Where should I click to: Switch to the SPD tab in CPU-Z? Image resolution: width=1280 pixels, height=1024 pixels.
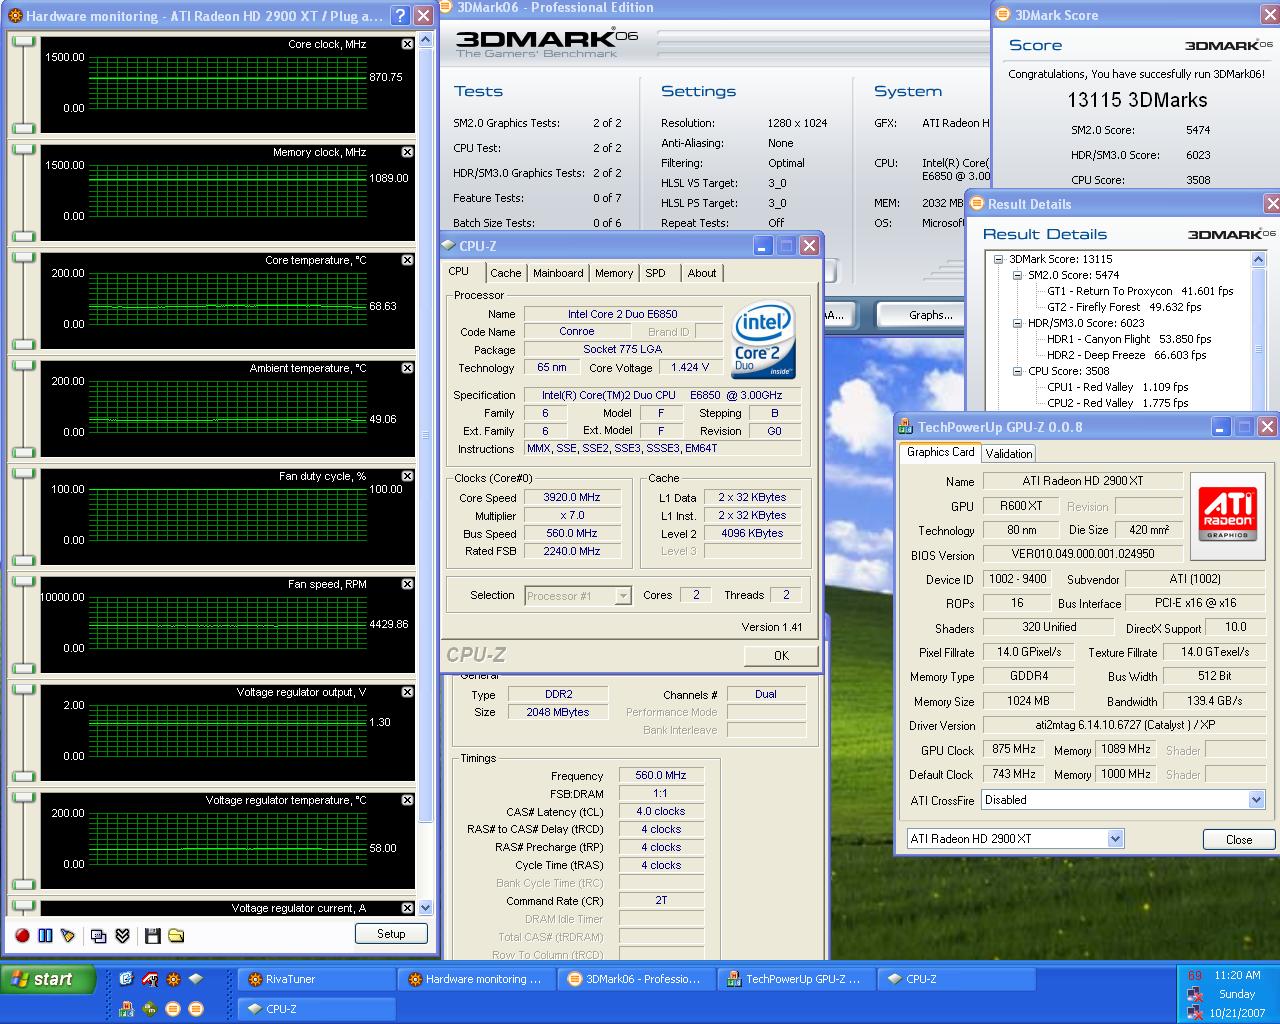coord(655,273)
